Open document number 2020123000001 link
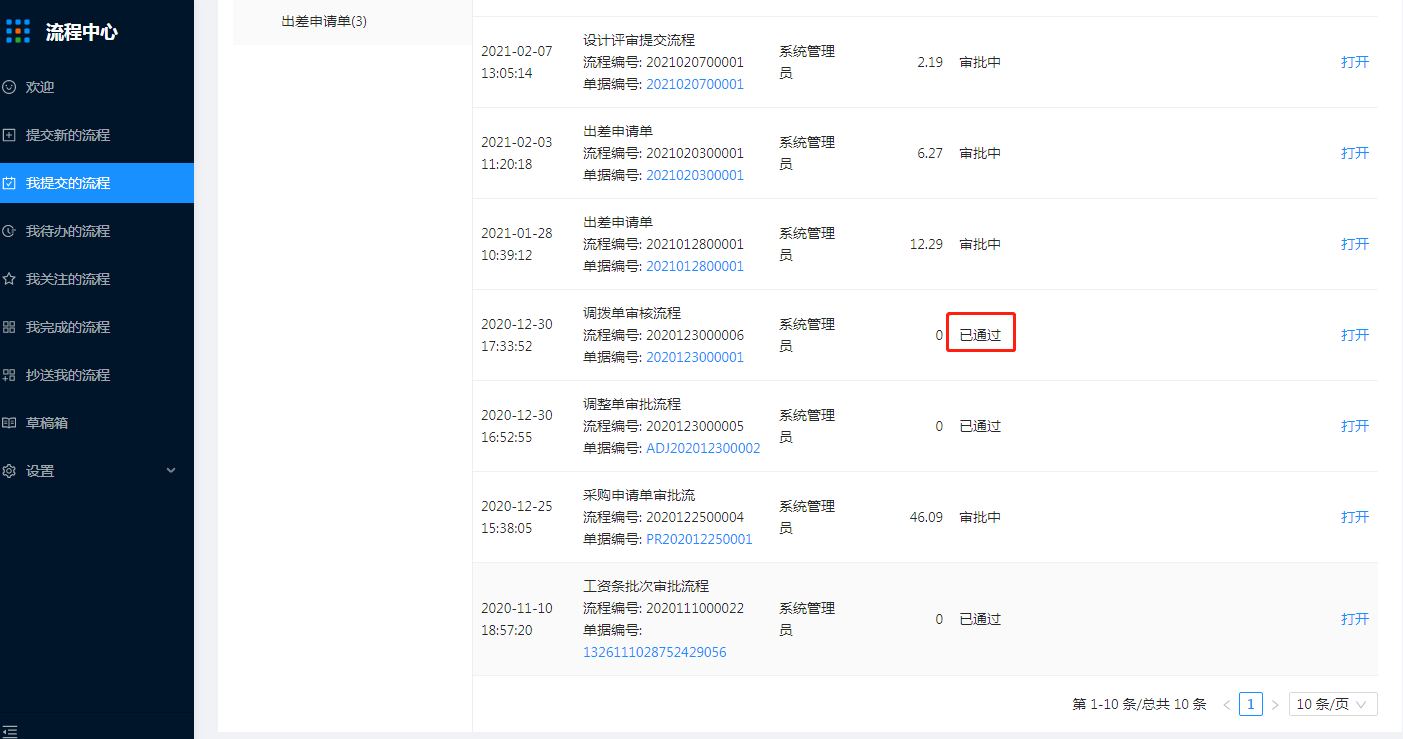Image resolution: width=1403 pixels, height=739 pixels. tap(695, 357)
